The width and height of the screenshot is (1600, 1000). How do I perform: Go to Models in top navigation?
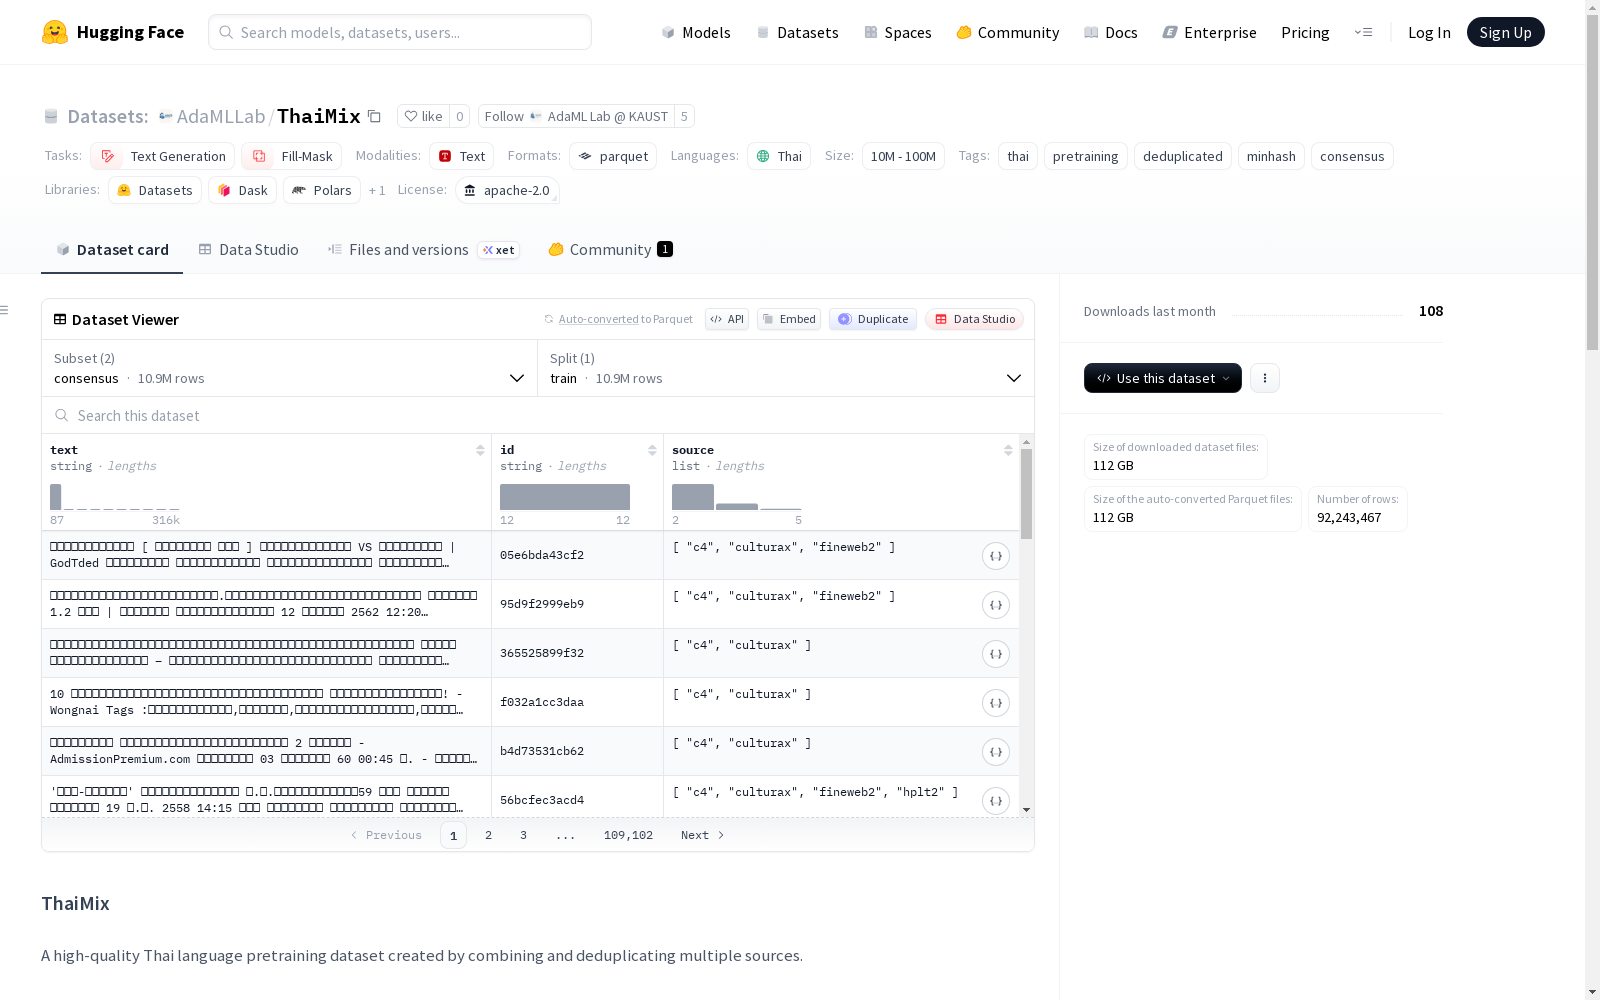pos(696,32)
